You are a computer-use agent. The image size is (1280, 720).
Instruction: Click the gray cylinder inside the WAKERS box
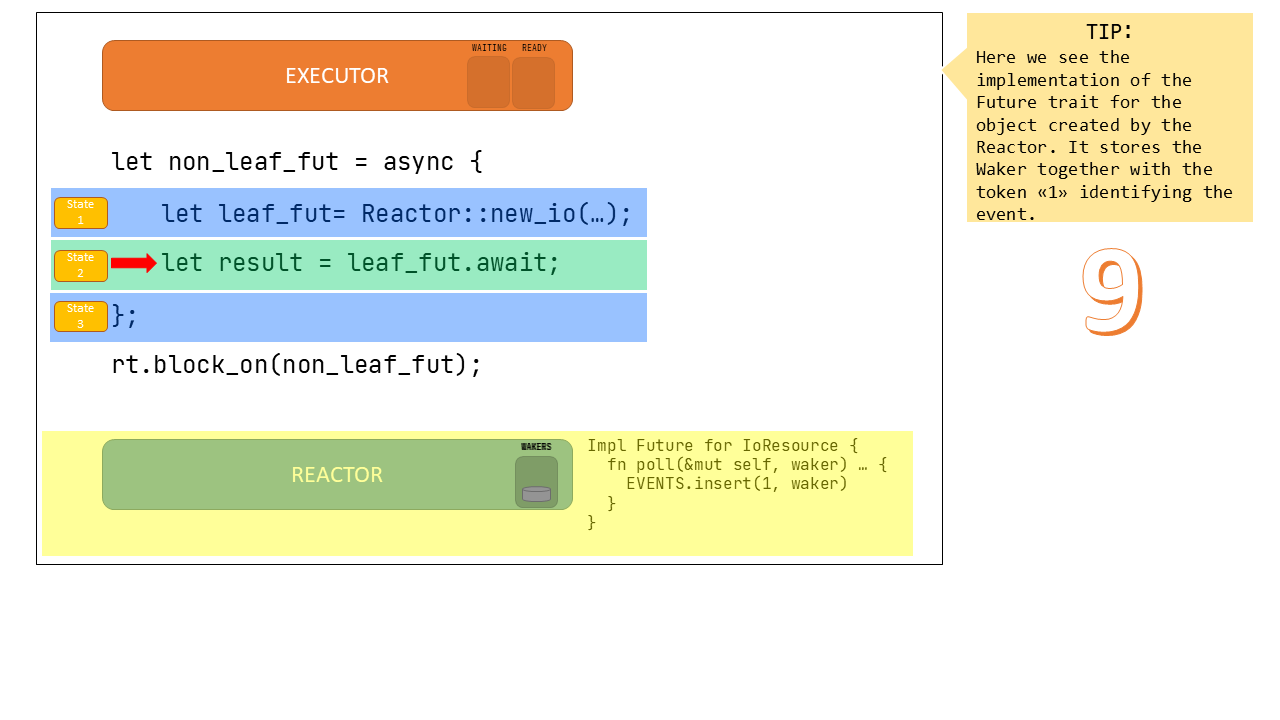coord(536,493)
